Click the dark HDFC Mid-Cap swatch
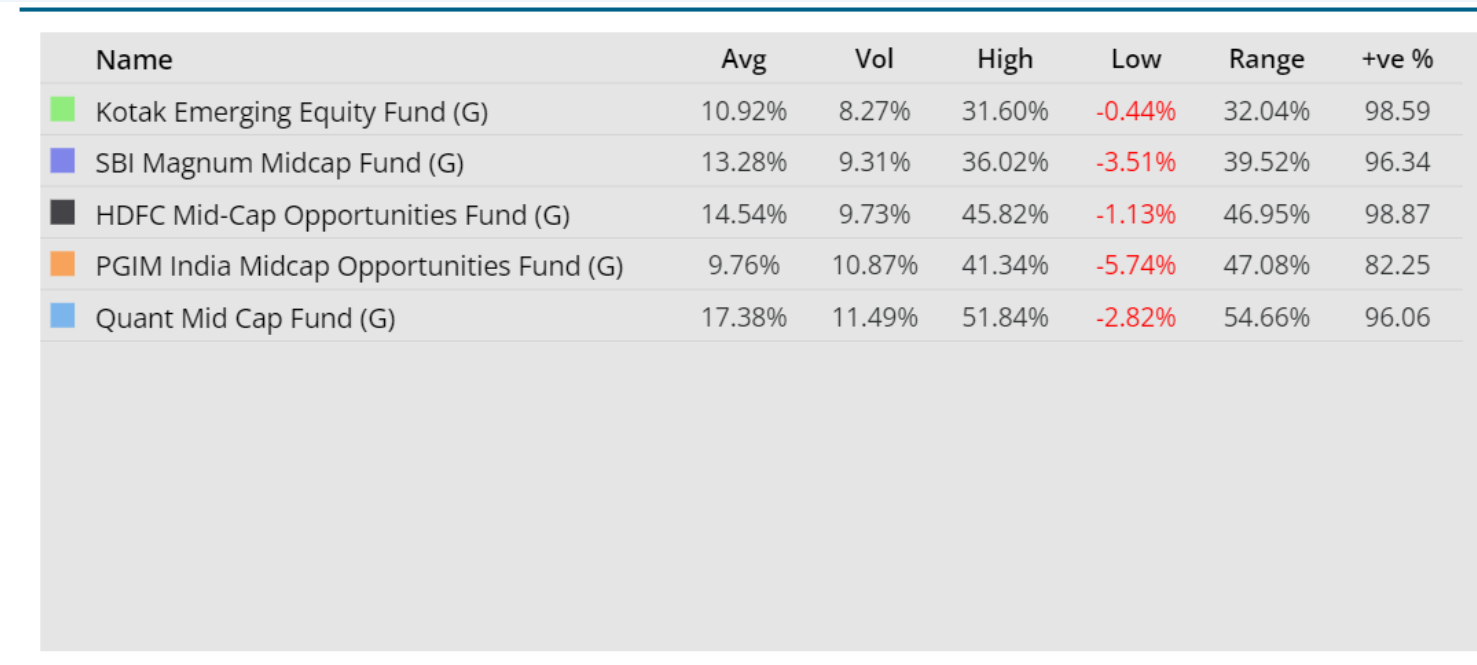This screenshot has height=665, width=1477. click(x=63, y=212)
